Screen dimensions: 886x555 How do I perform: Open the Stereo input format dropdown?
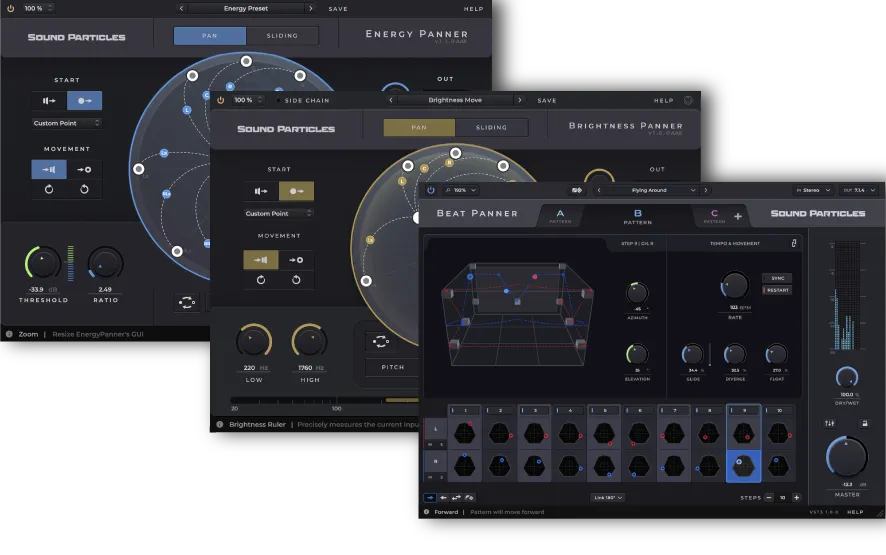[813, 190]
